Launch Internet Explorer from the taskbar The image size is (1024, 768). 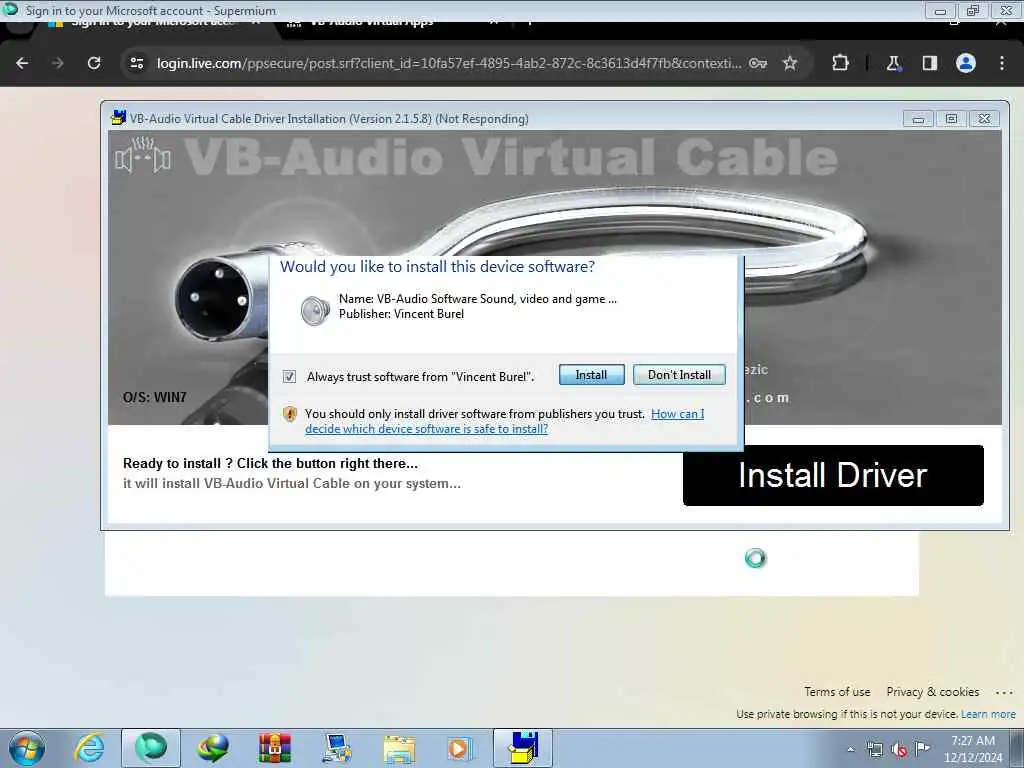[x=89, y=748]
